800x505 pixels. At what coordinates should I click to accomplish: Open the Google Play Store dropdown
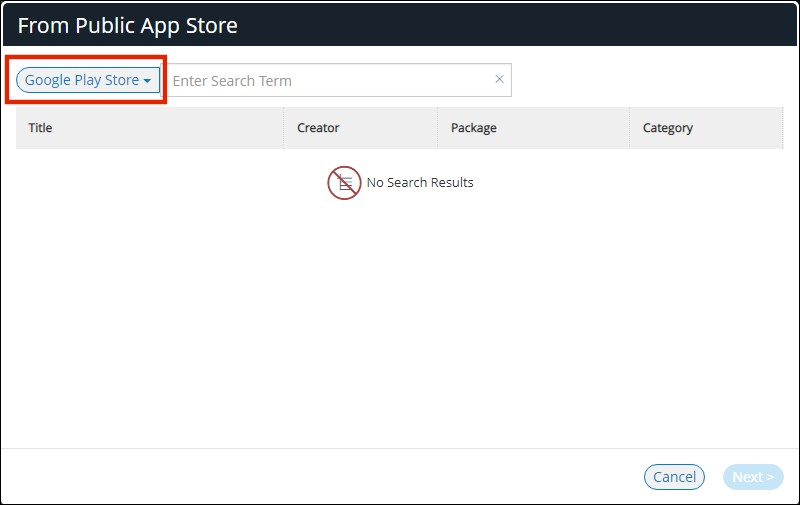click(x=88, y=80)
